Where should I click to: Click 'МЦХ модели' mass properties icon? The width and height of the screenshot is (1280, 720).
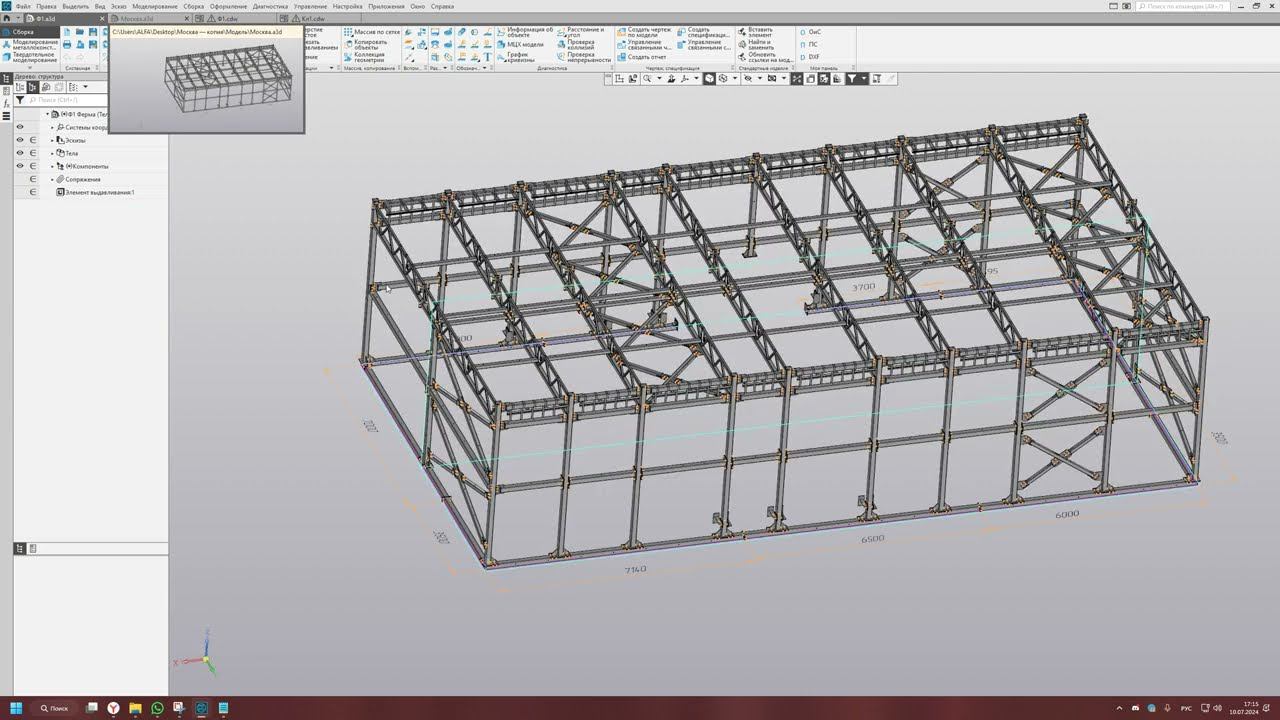coord(501,44)
